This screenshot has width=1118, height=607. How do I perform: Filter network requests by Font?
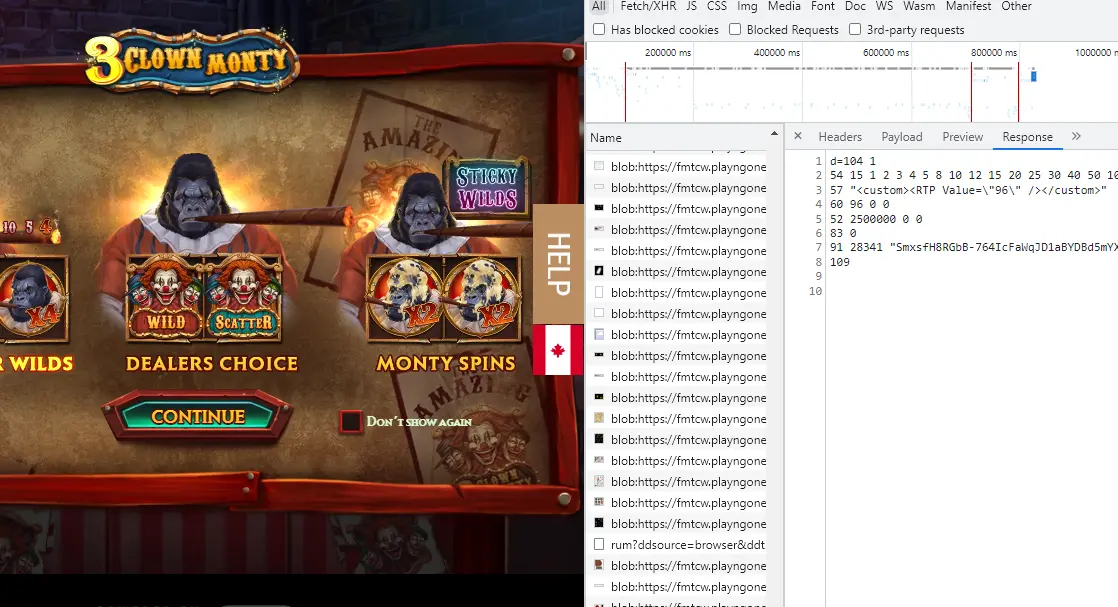[823, 6]
